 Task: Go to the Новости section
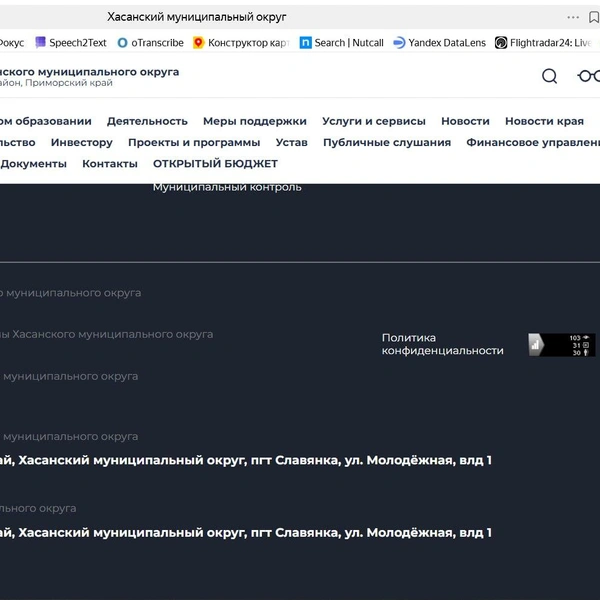coord(465,121)
